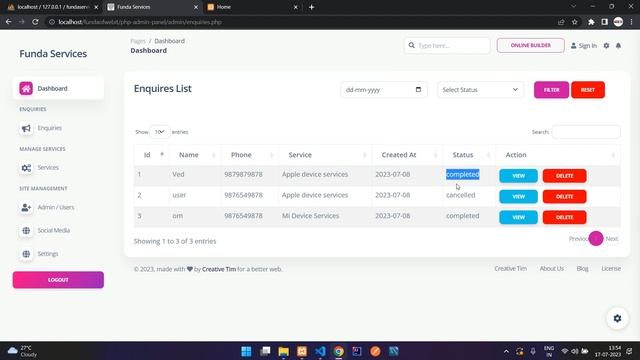This screenshot has height=360, width=640.
Task: Sort table by Created At column
Action: coord(407,155)
